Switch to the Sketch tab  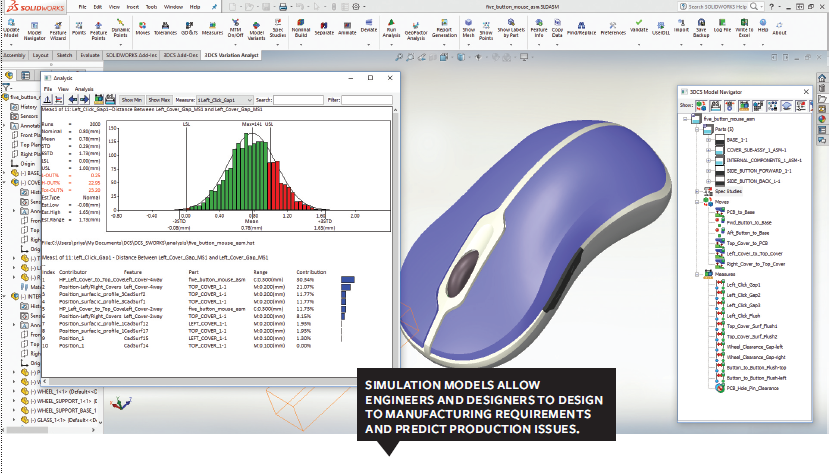(x=64, y=55)
